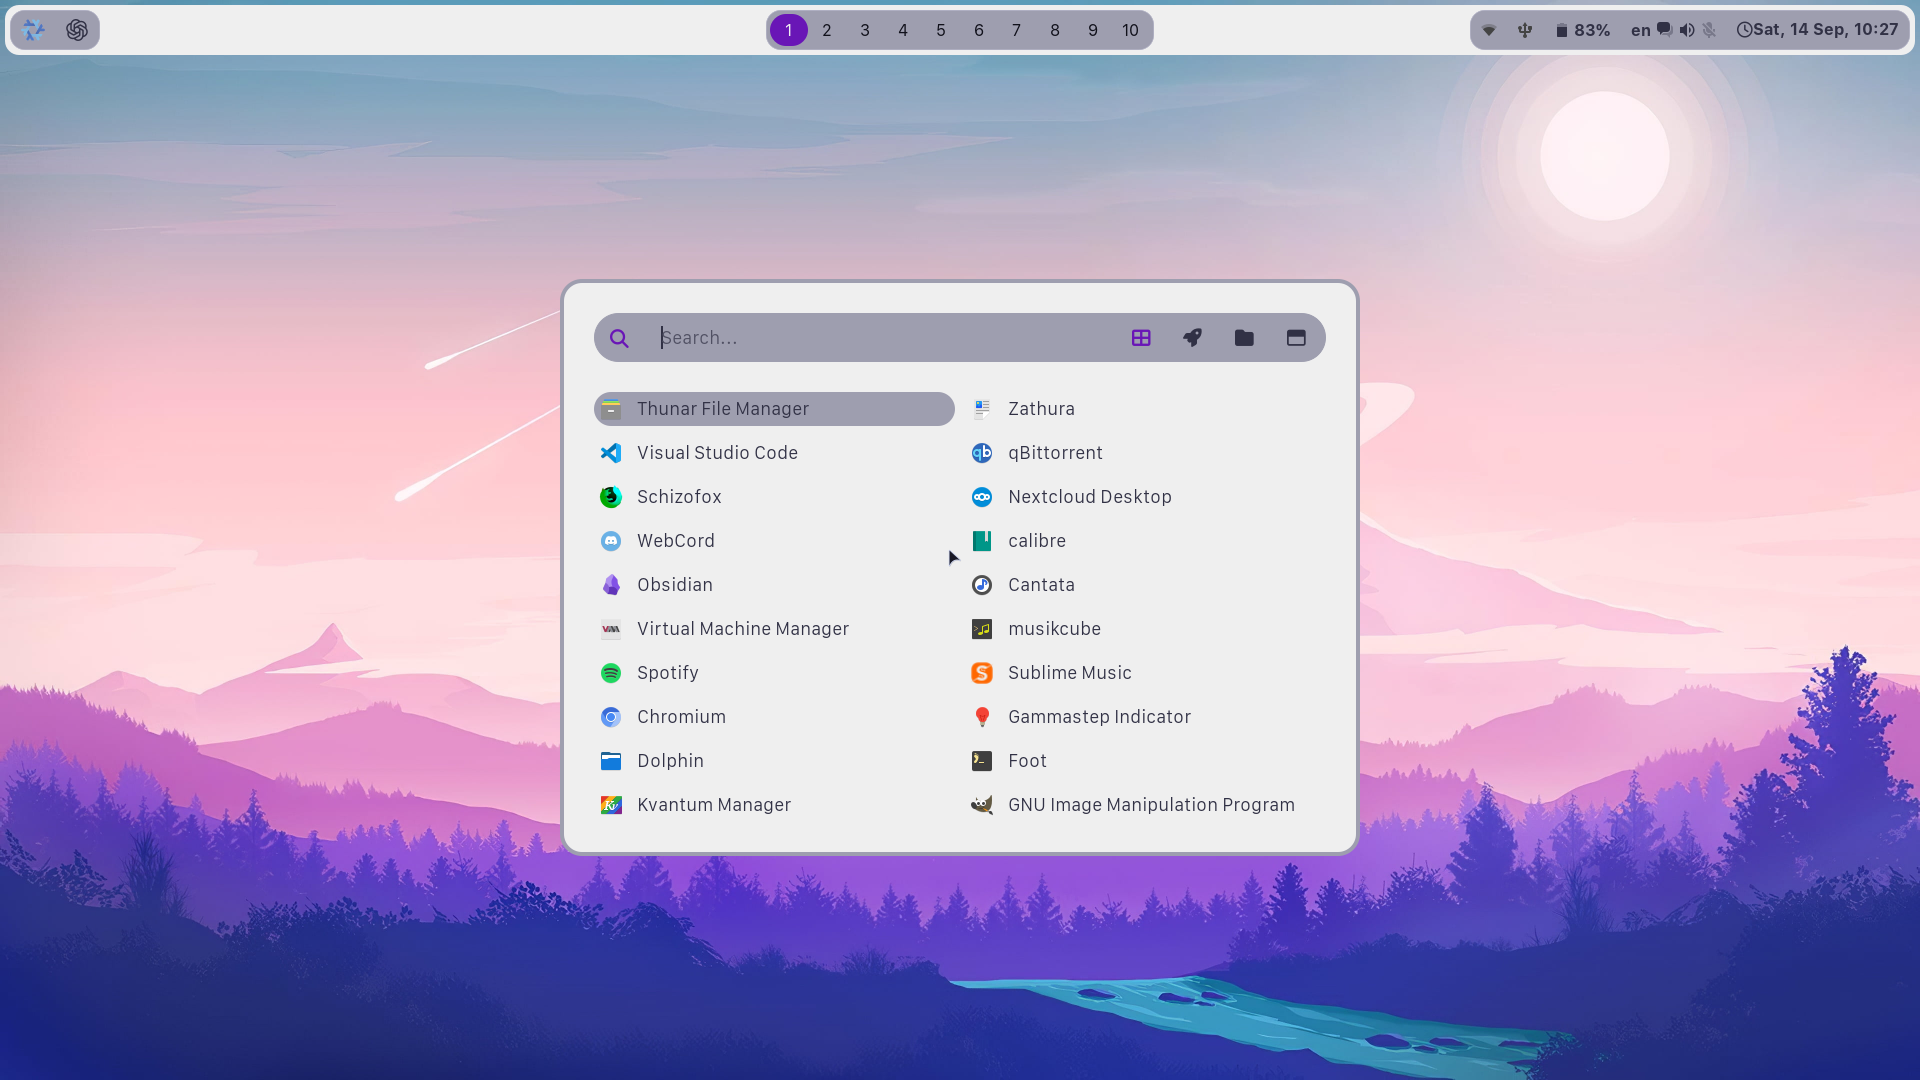Image resolution: width=1920 pixels, height=1080 pixels.
Task: Click the NixOS logo in the top bar
Action: (34, 30)
